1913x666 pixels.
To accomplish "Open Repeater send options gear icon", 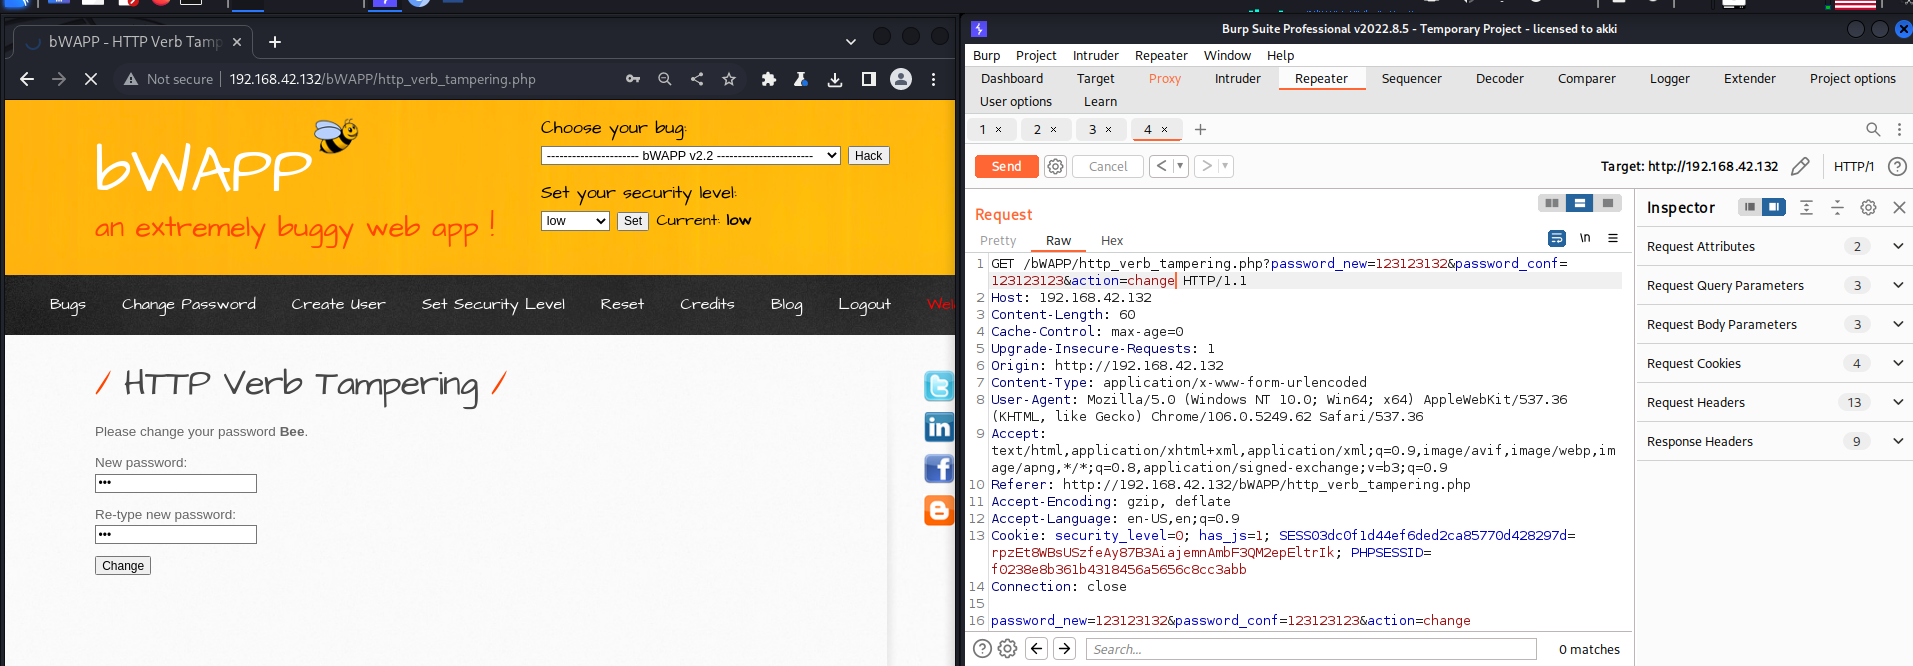I will (1055, 167).
